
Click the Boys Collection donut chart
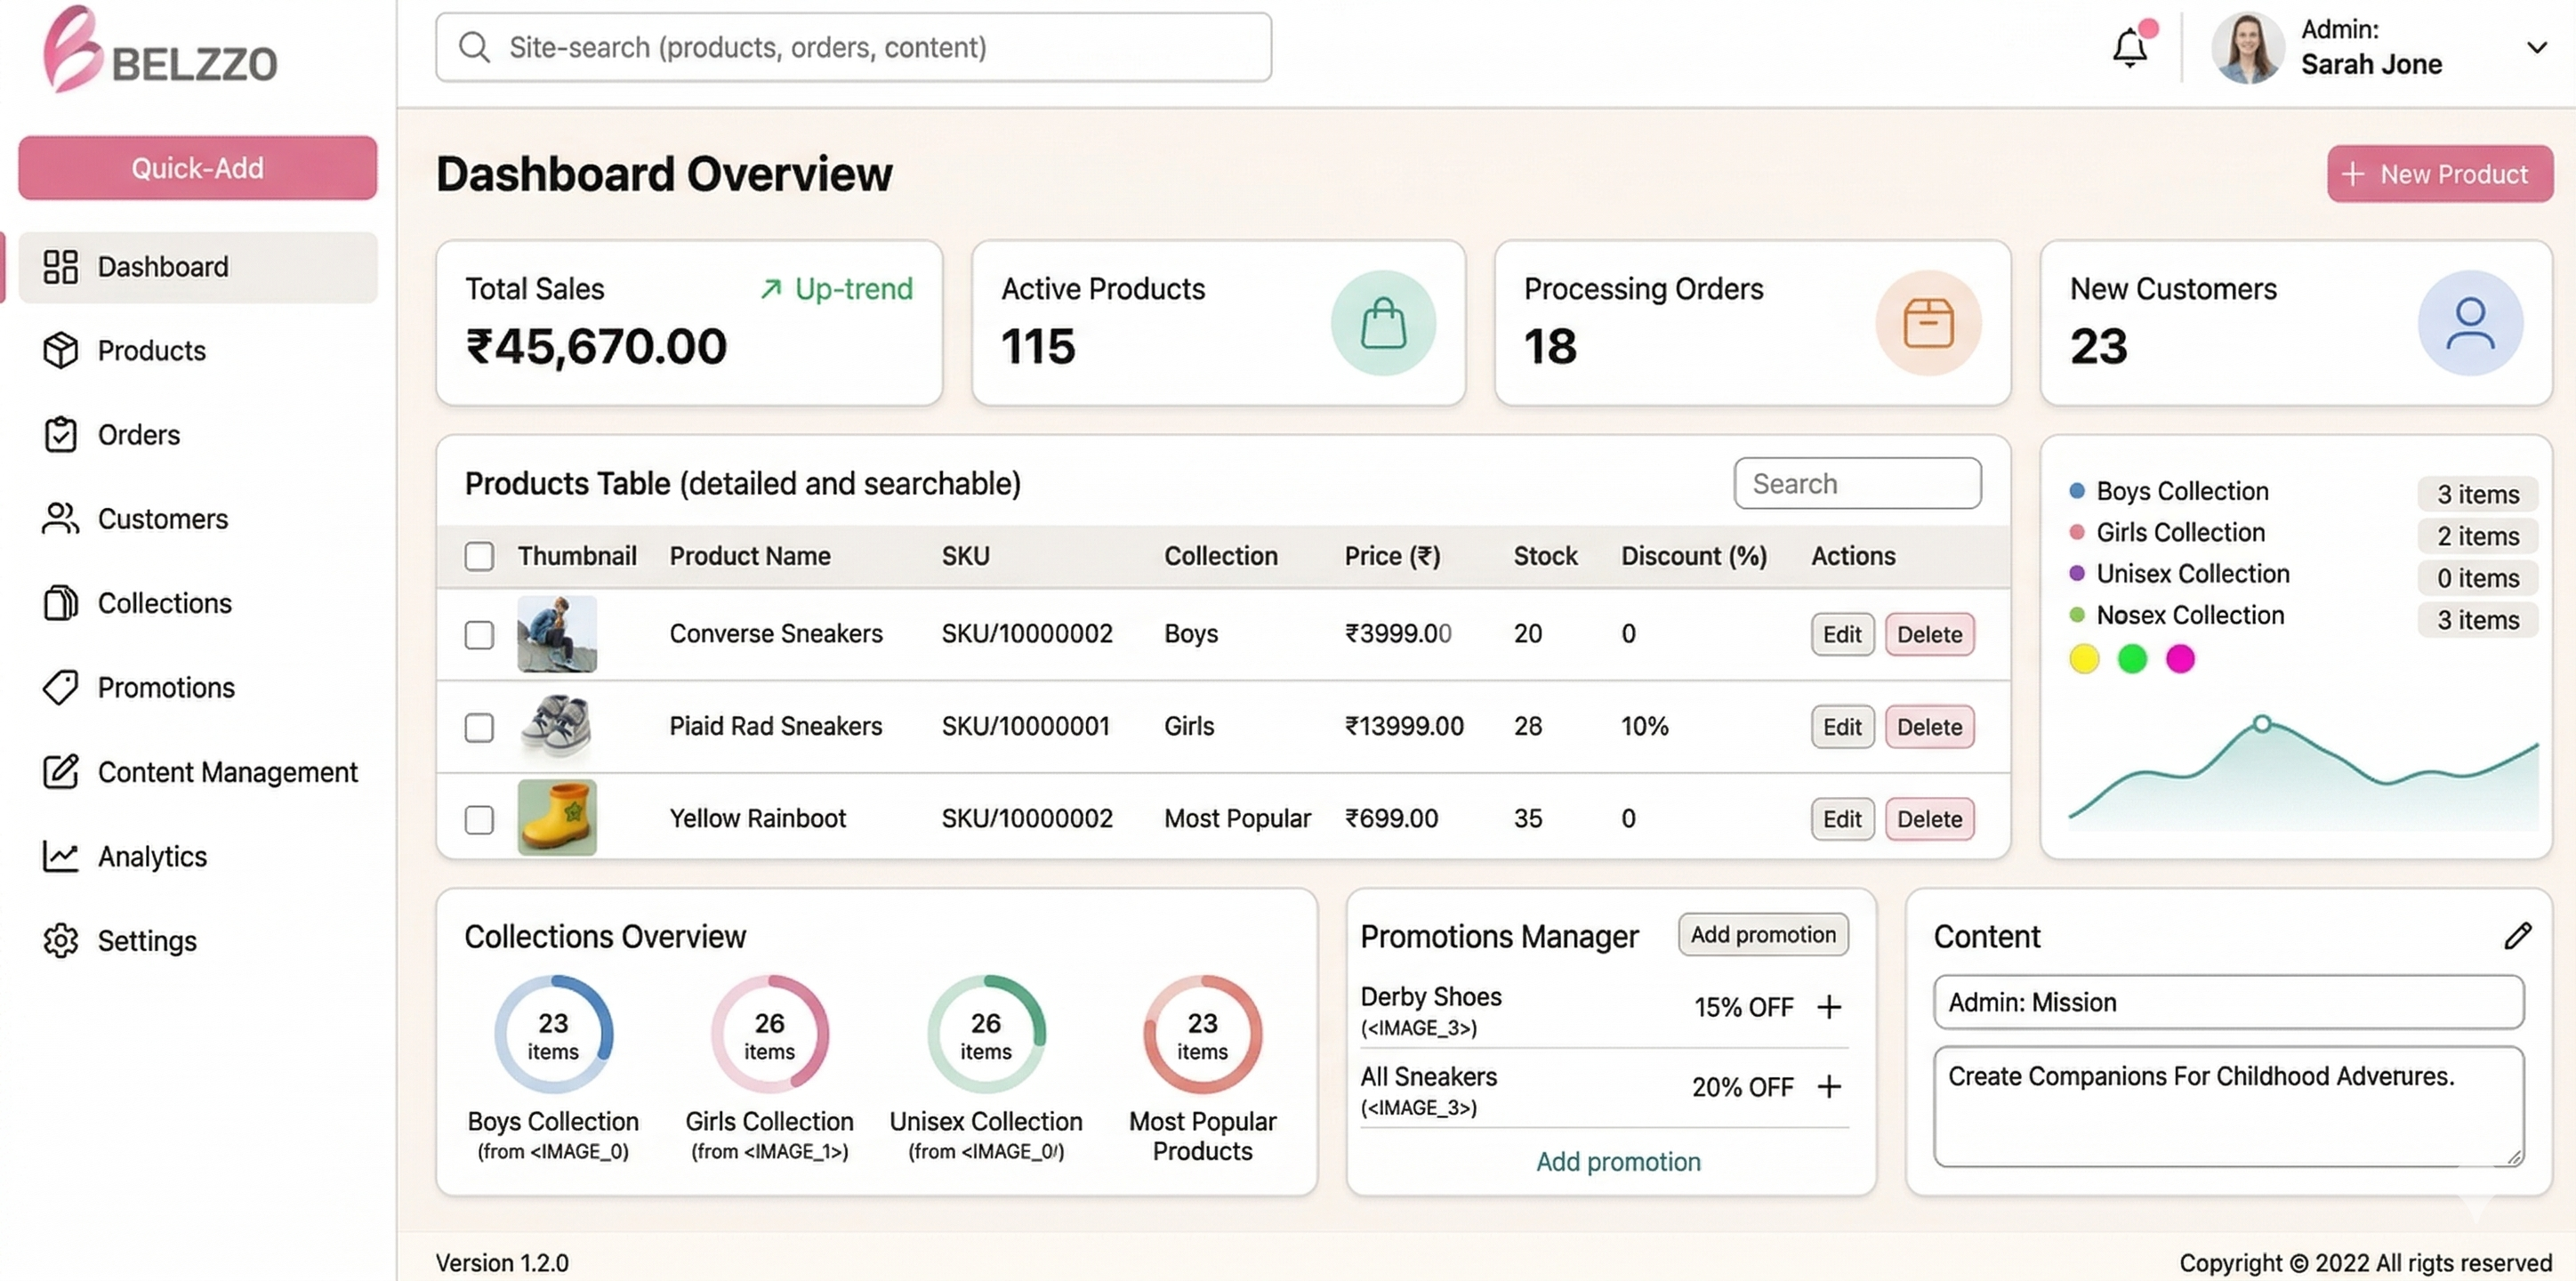pos(553,1035)
